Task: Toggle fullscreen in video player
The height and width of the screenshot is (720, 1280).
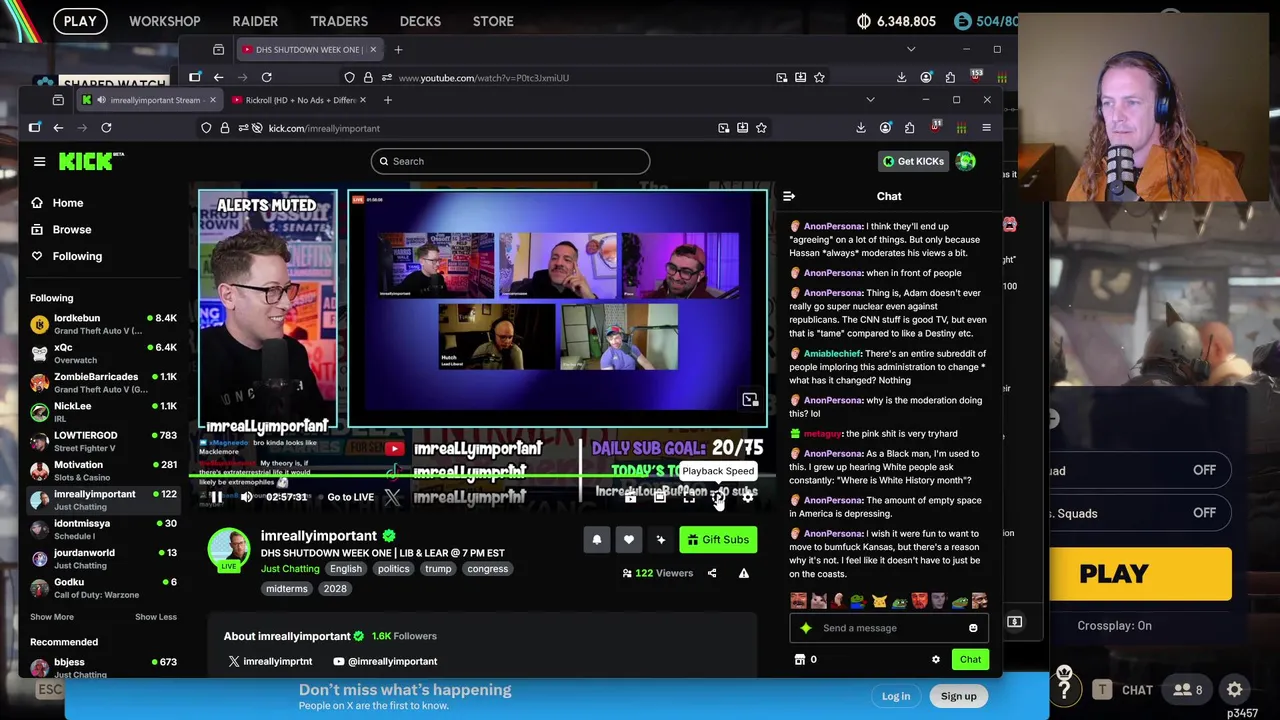Action: coord(689,497)
